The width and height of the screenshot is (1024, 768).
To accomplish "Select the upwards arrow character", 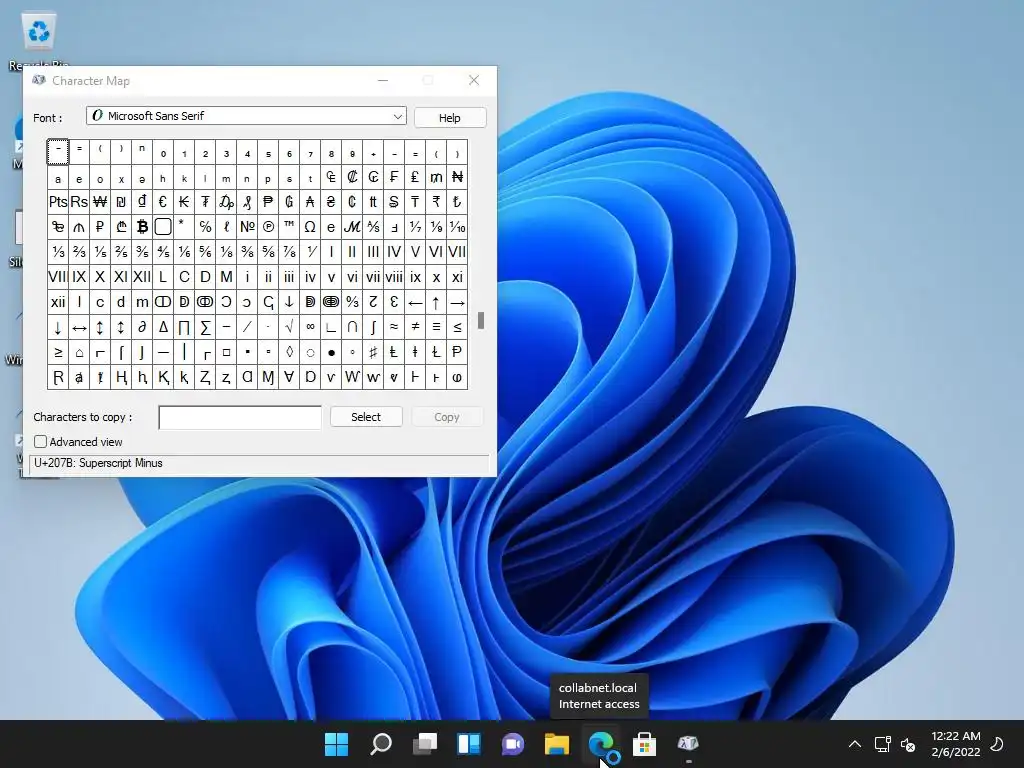I will tap(436, 302).
